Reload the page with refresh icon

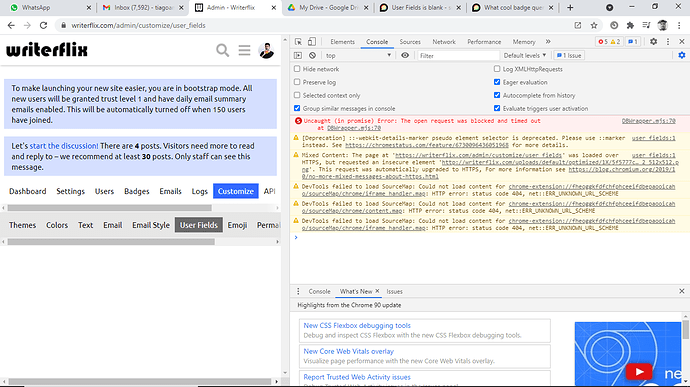coord(43,26)
